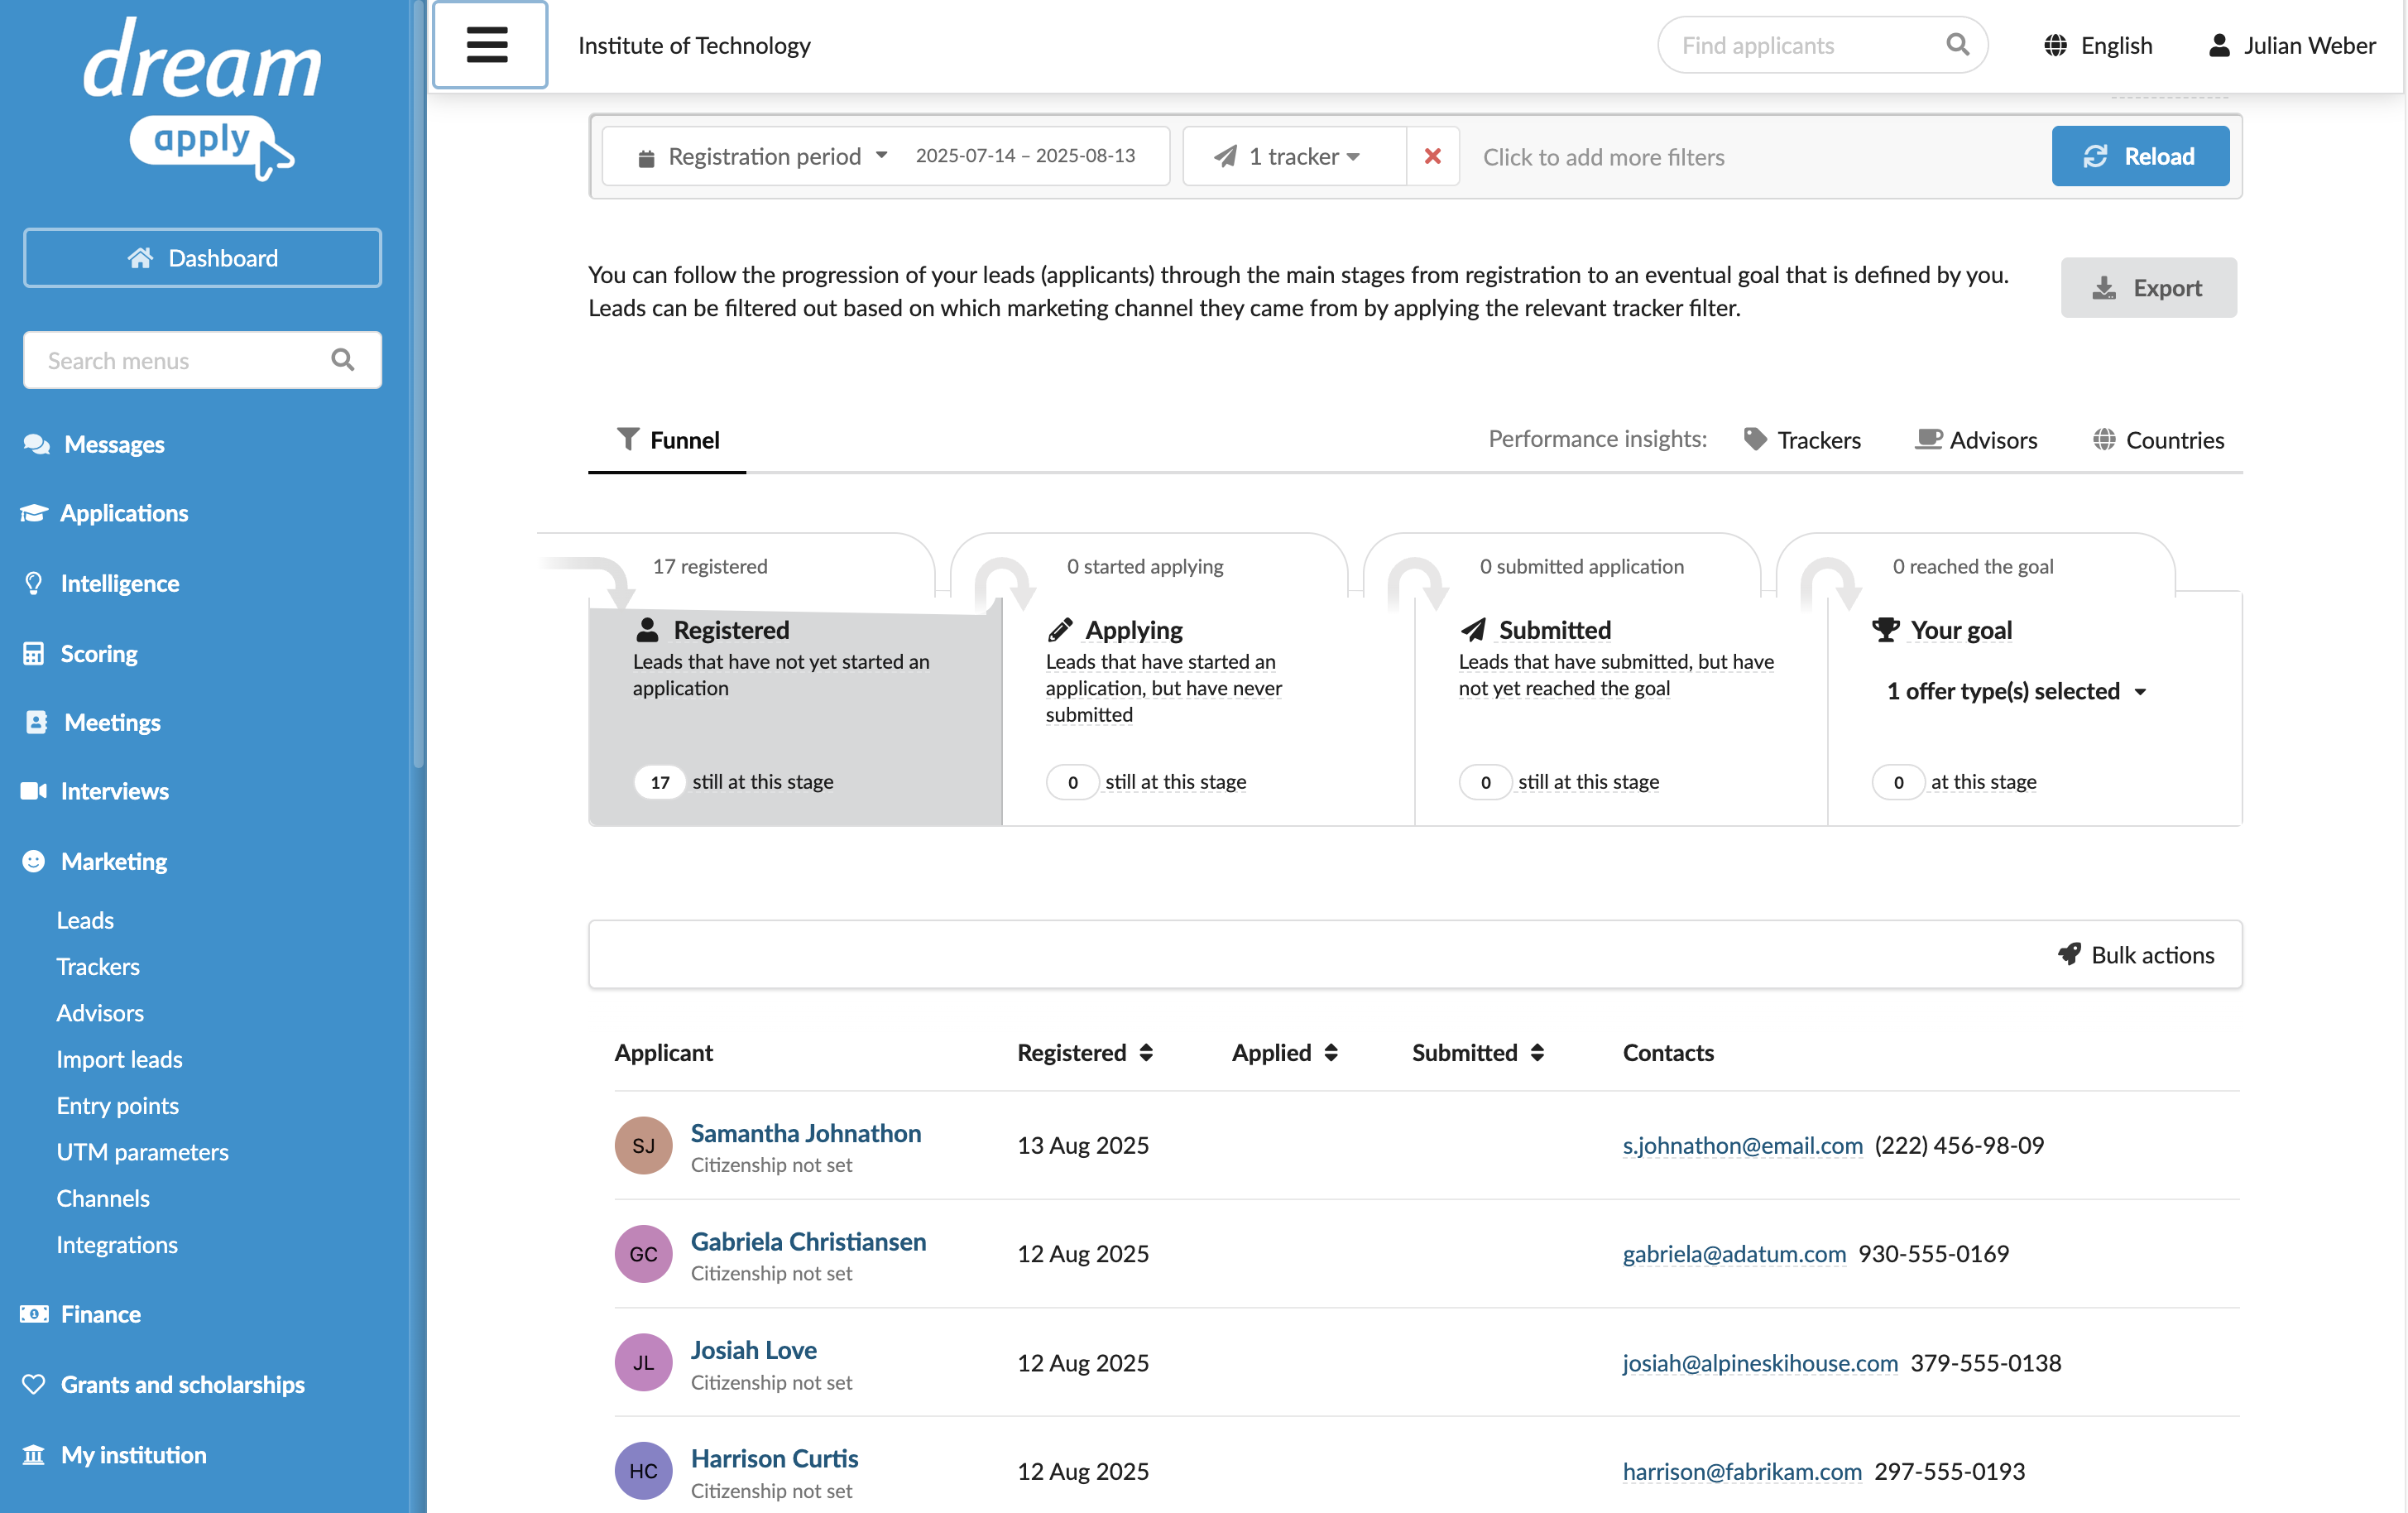The width and height of the screenshot is (2408, 1513).
Task: Open Entry points under Marketing
Action: pos(117,1105)
